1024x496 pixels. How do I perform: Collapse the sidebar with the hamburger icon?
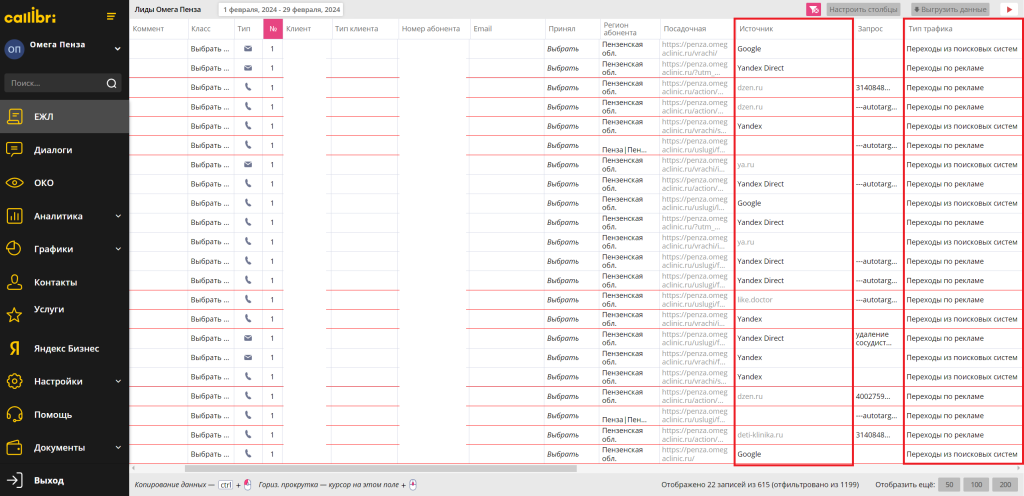(x=112, y=16)
